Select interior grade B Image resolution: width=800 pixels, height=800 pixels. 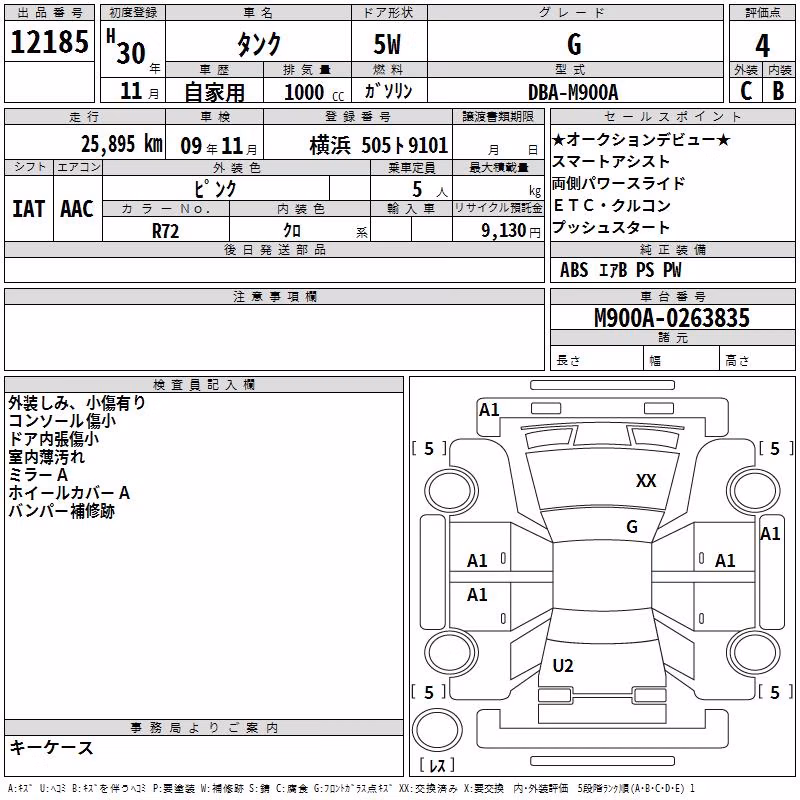pyautogui.click(x=778, y=91)
